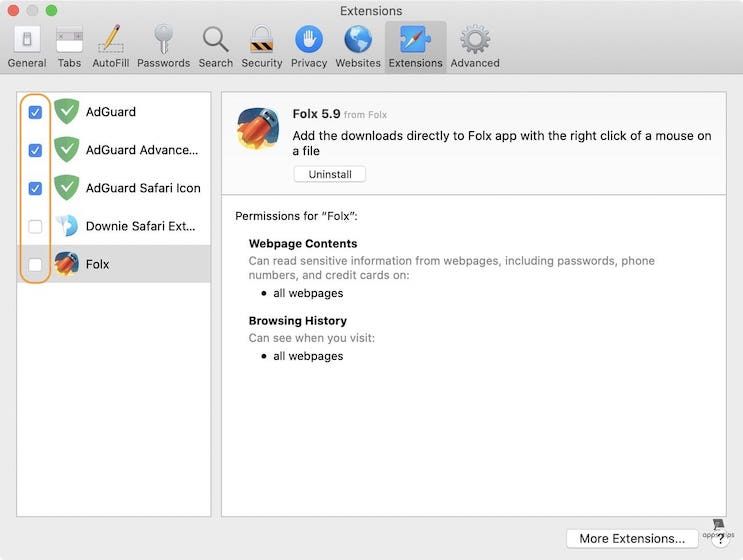Open the Websites globe preferences pane
743x560 pixels.
358,46
